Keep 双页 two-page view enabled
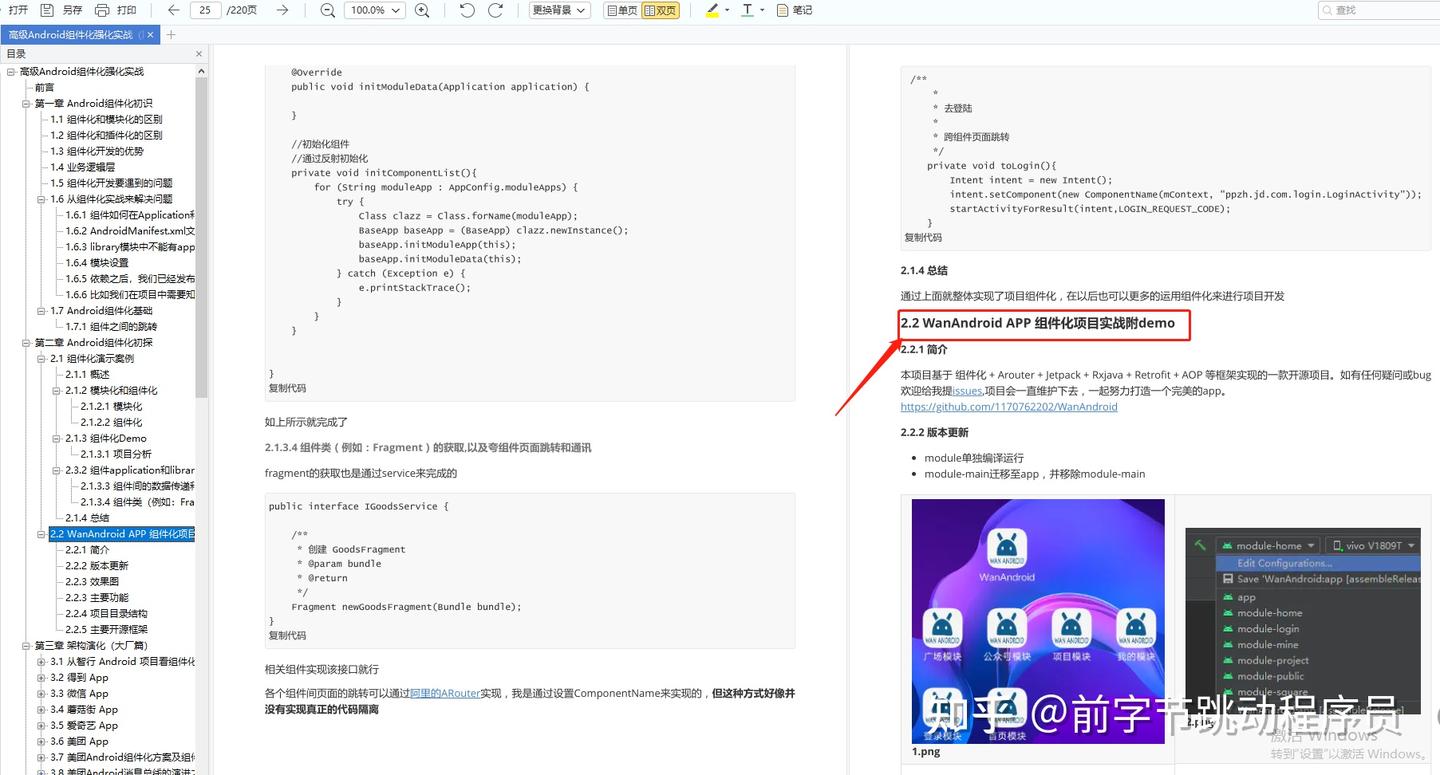The height and width of the screenshot is (775, 1440). [662, 9]
